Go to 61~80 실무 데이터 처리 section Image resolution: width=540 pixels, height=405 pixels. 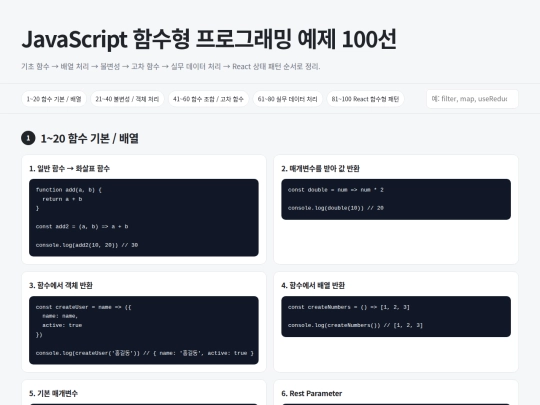click(x=288, y=99)
